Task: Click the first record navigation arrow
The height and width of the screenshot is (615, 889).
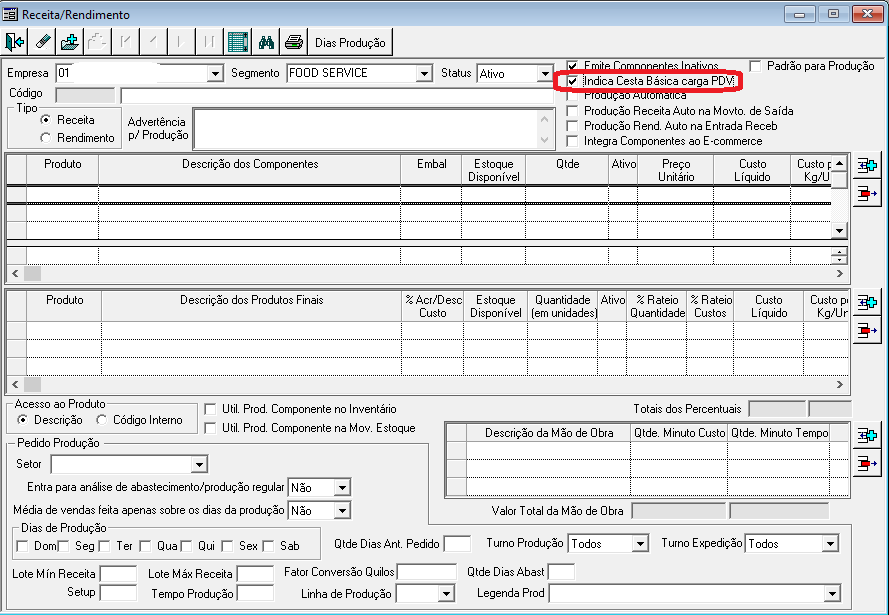Action: point(125,42)
